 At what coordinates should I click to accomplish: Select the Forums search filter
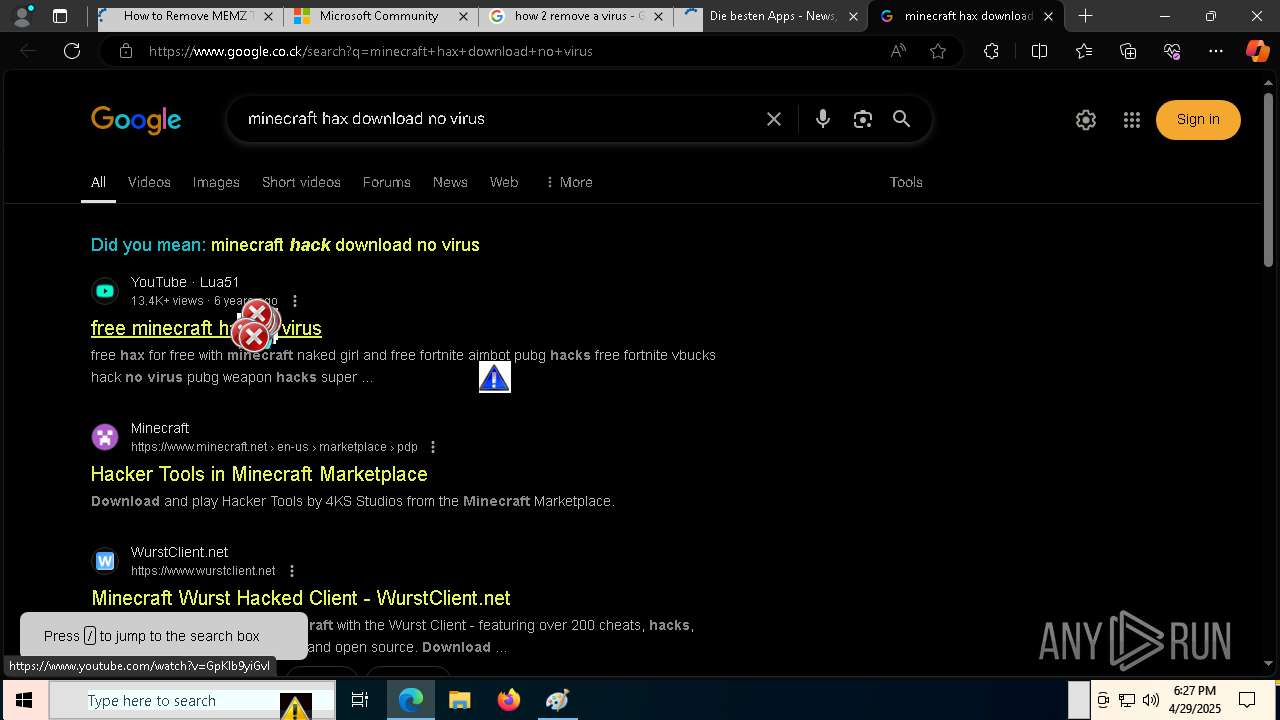tap(387, 182)
